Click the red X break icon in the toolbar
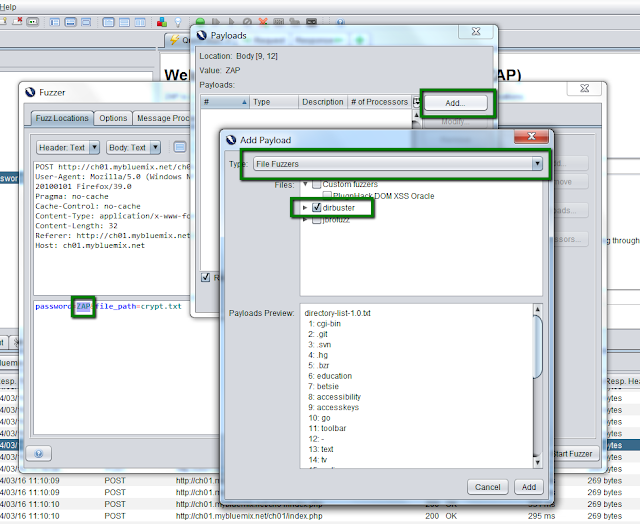 pos(263,22)
